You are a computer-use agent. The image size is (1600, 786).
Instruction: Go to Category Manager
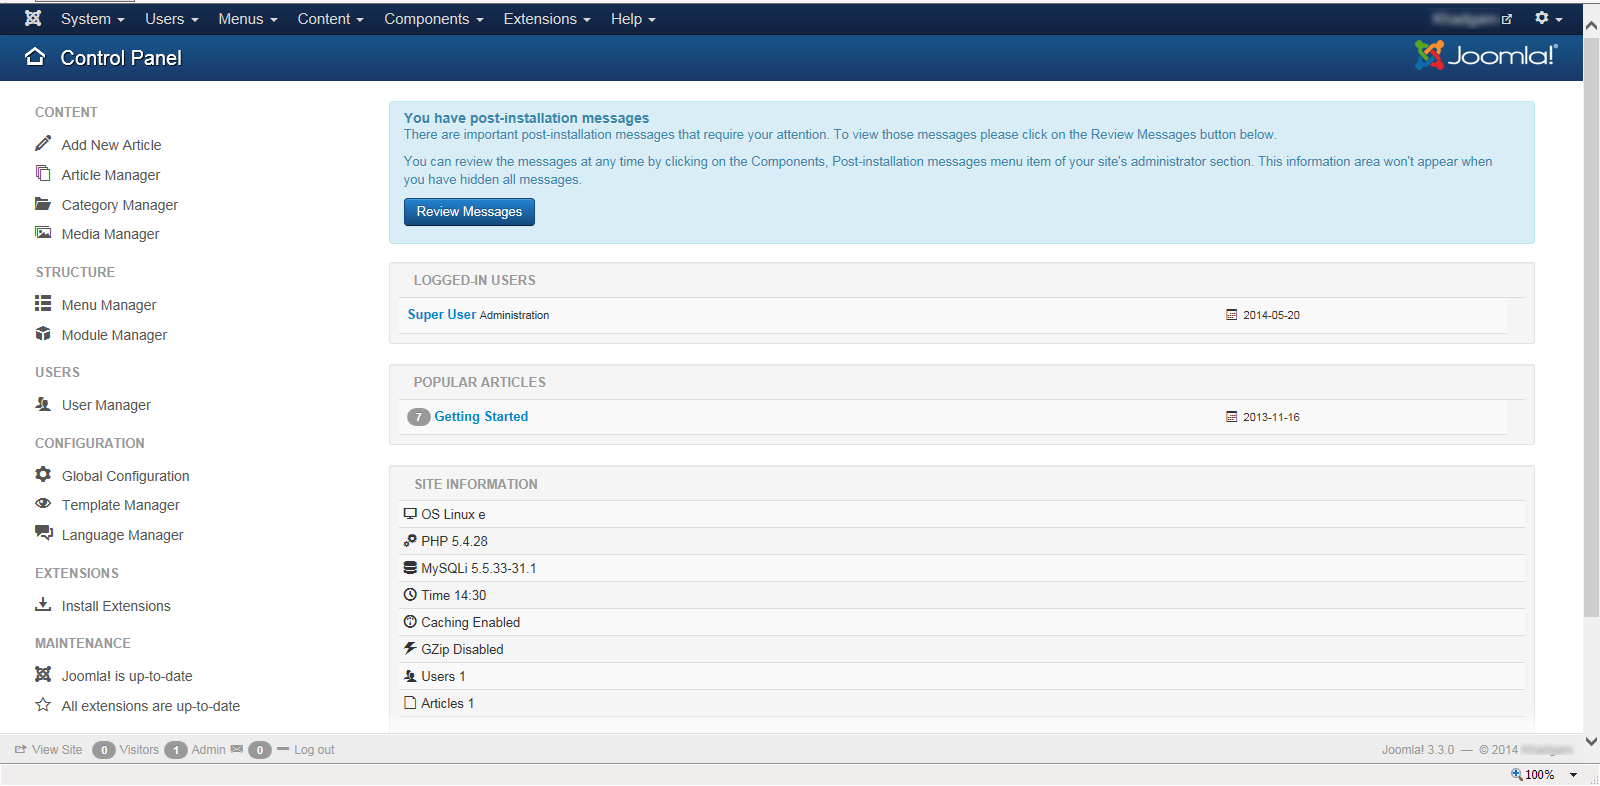(120, 205)
